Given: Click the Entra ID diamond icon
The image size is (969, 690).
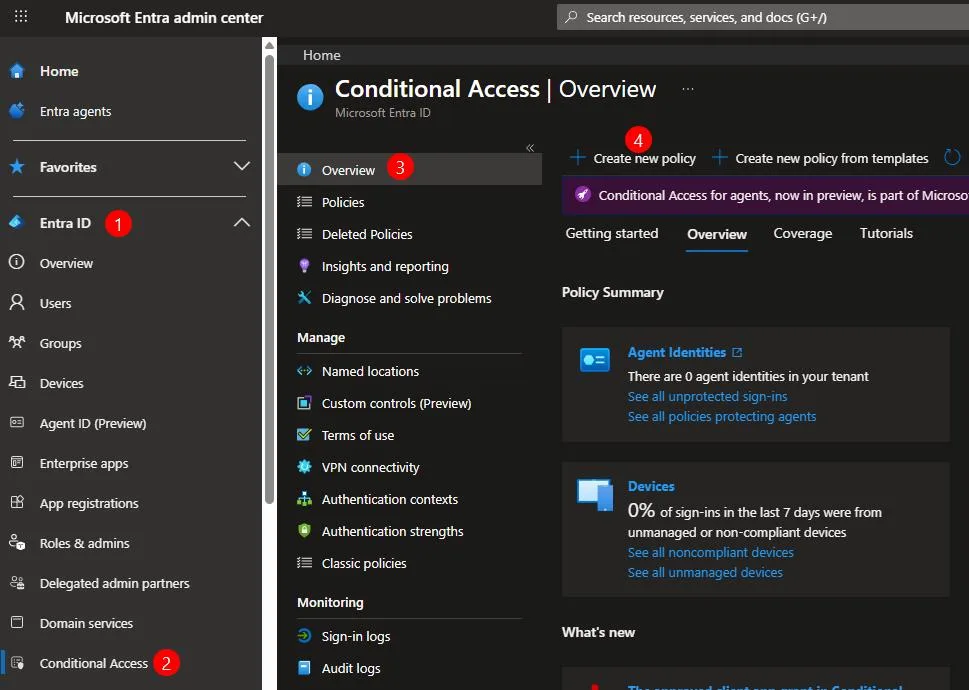Looking at the screenshot, I should point(17,222).
